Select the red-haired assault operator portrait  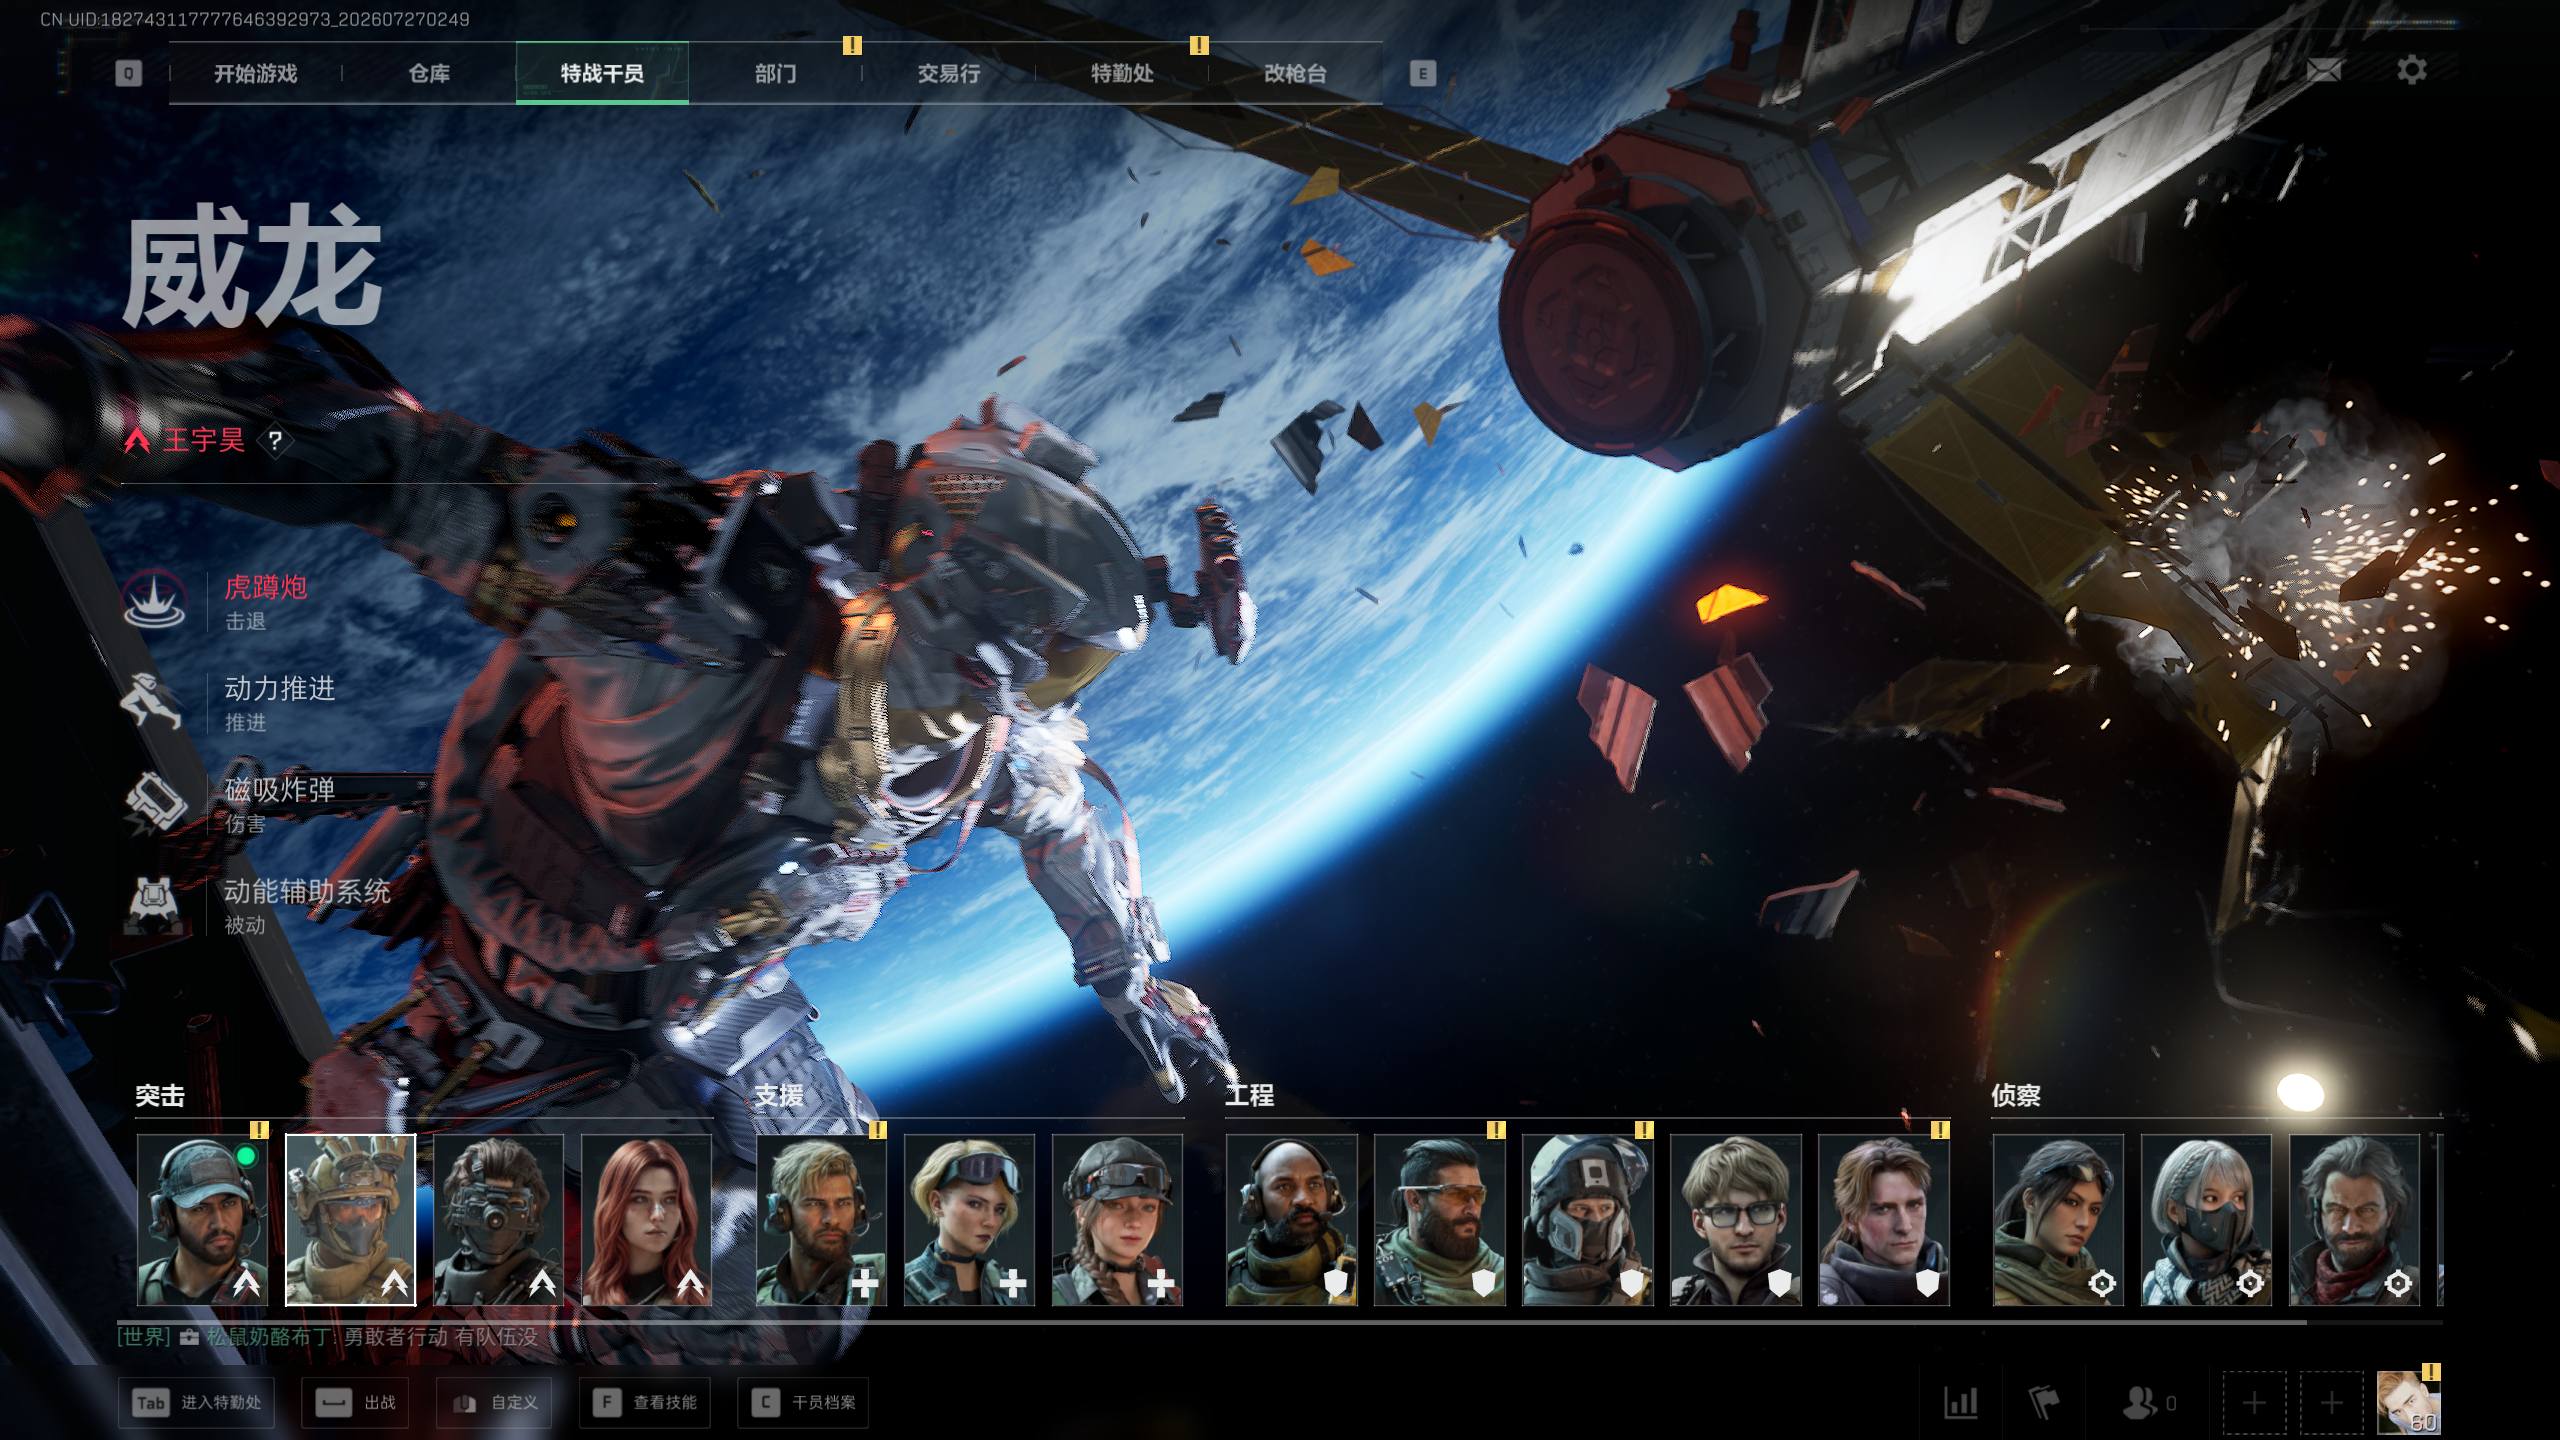(646, 1220)
